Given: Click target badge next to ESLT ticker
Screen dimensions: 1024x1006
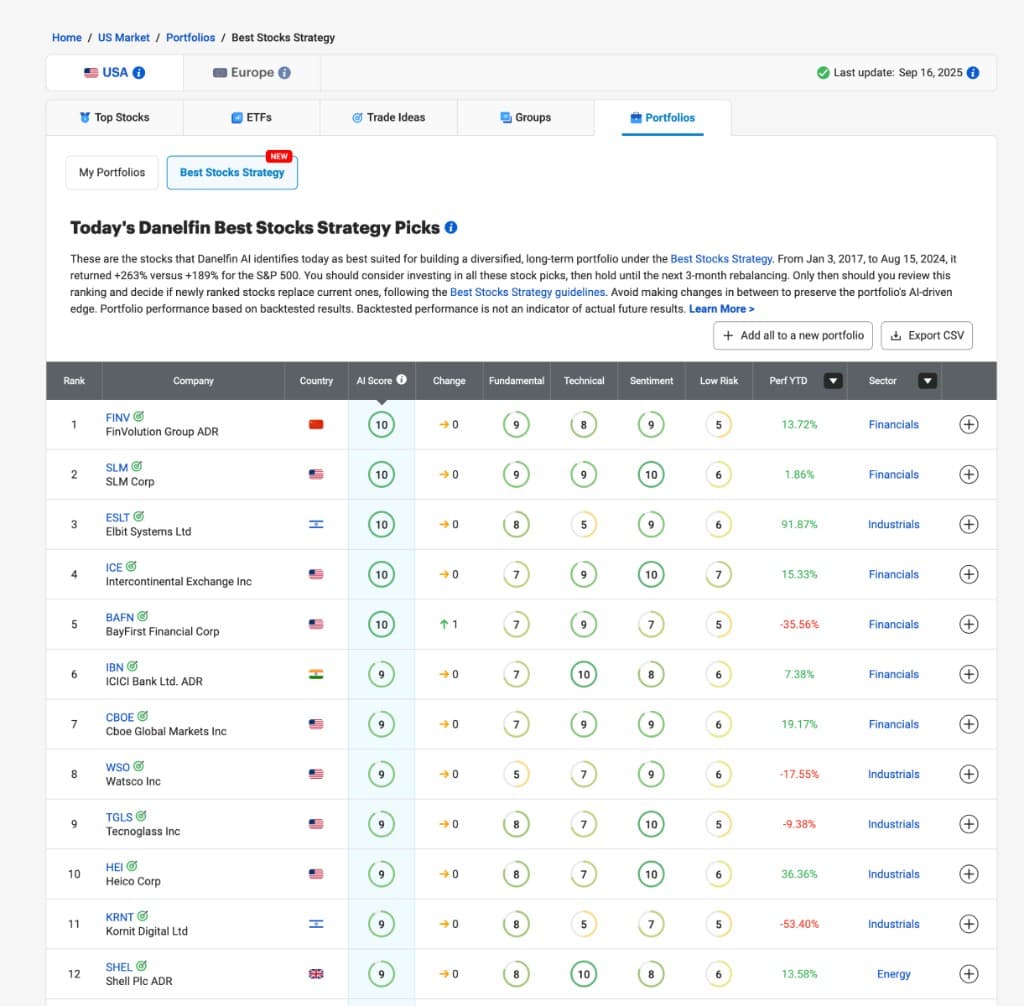Looking at the screenshot, I should 138,516.
